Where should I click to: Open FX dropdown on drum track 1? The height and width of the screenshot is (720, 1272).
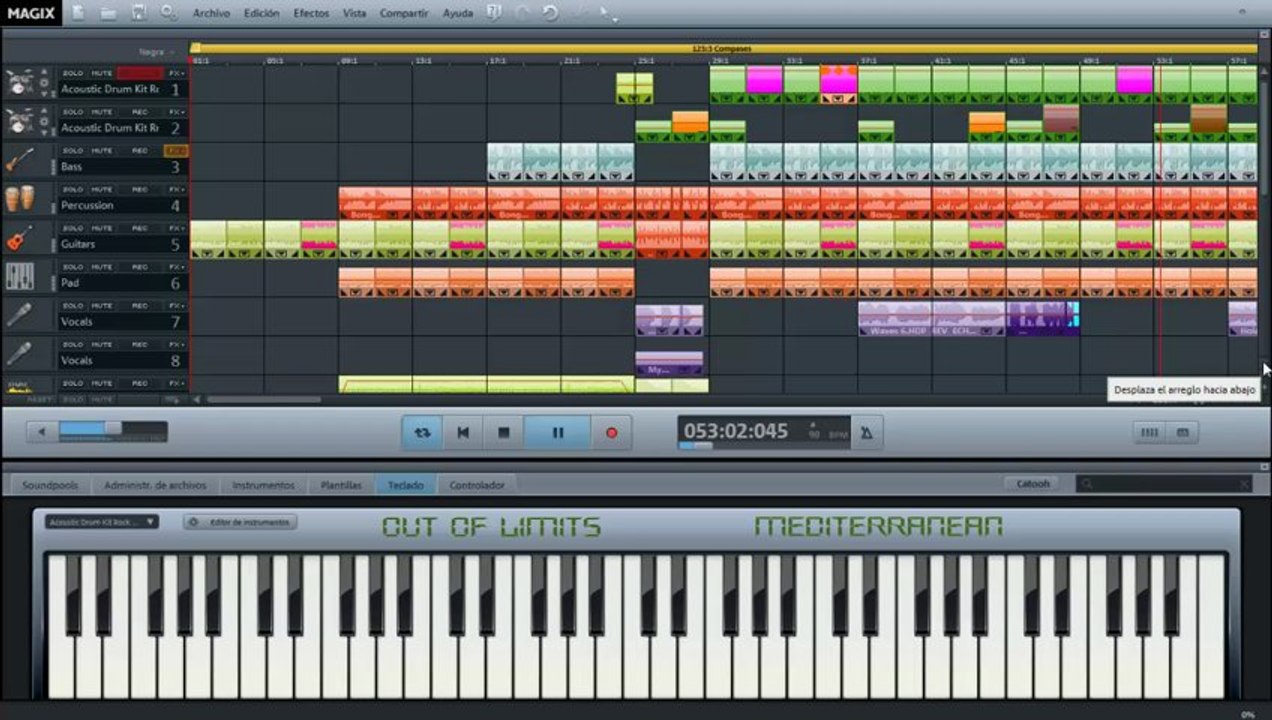pos(176,73)
